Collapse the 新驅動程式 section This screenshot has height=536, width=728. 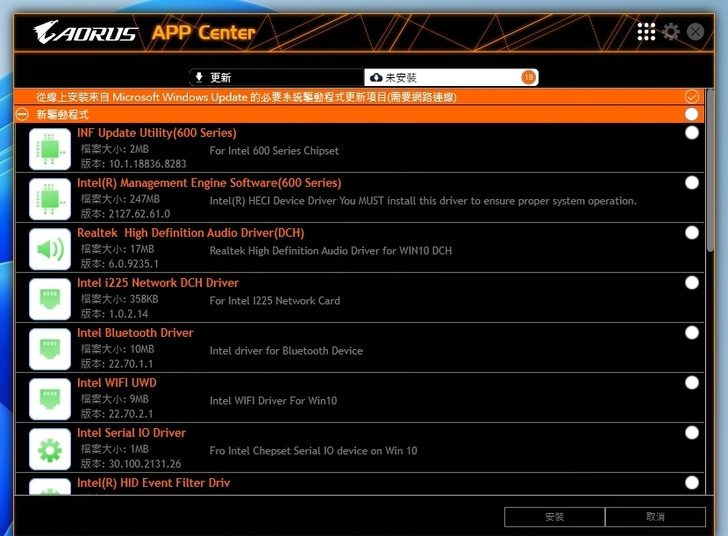(23, 115)
